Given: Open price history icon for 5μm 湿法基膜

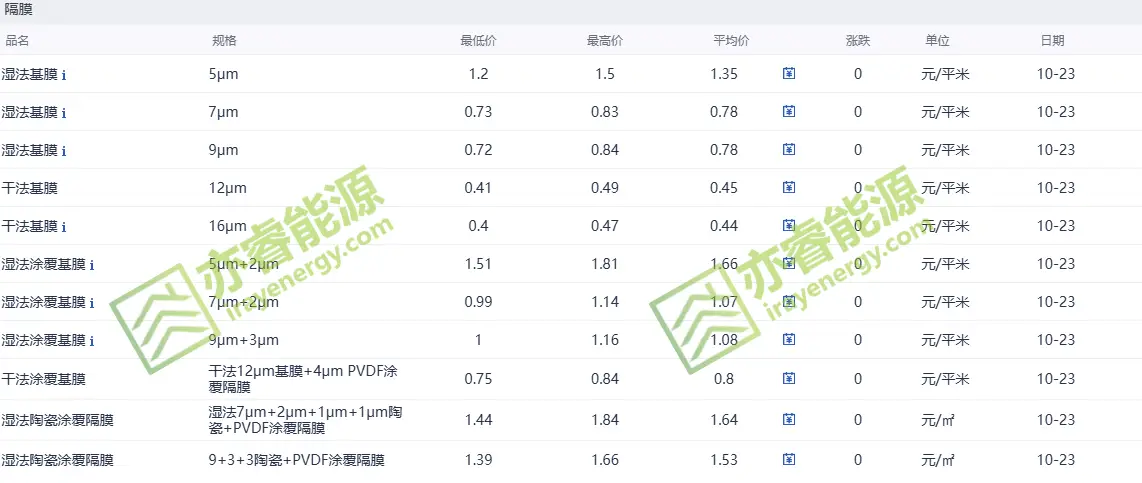Looking at the screenshot, I should [x=789, y=74].
